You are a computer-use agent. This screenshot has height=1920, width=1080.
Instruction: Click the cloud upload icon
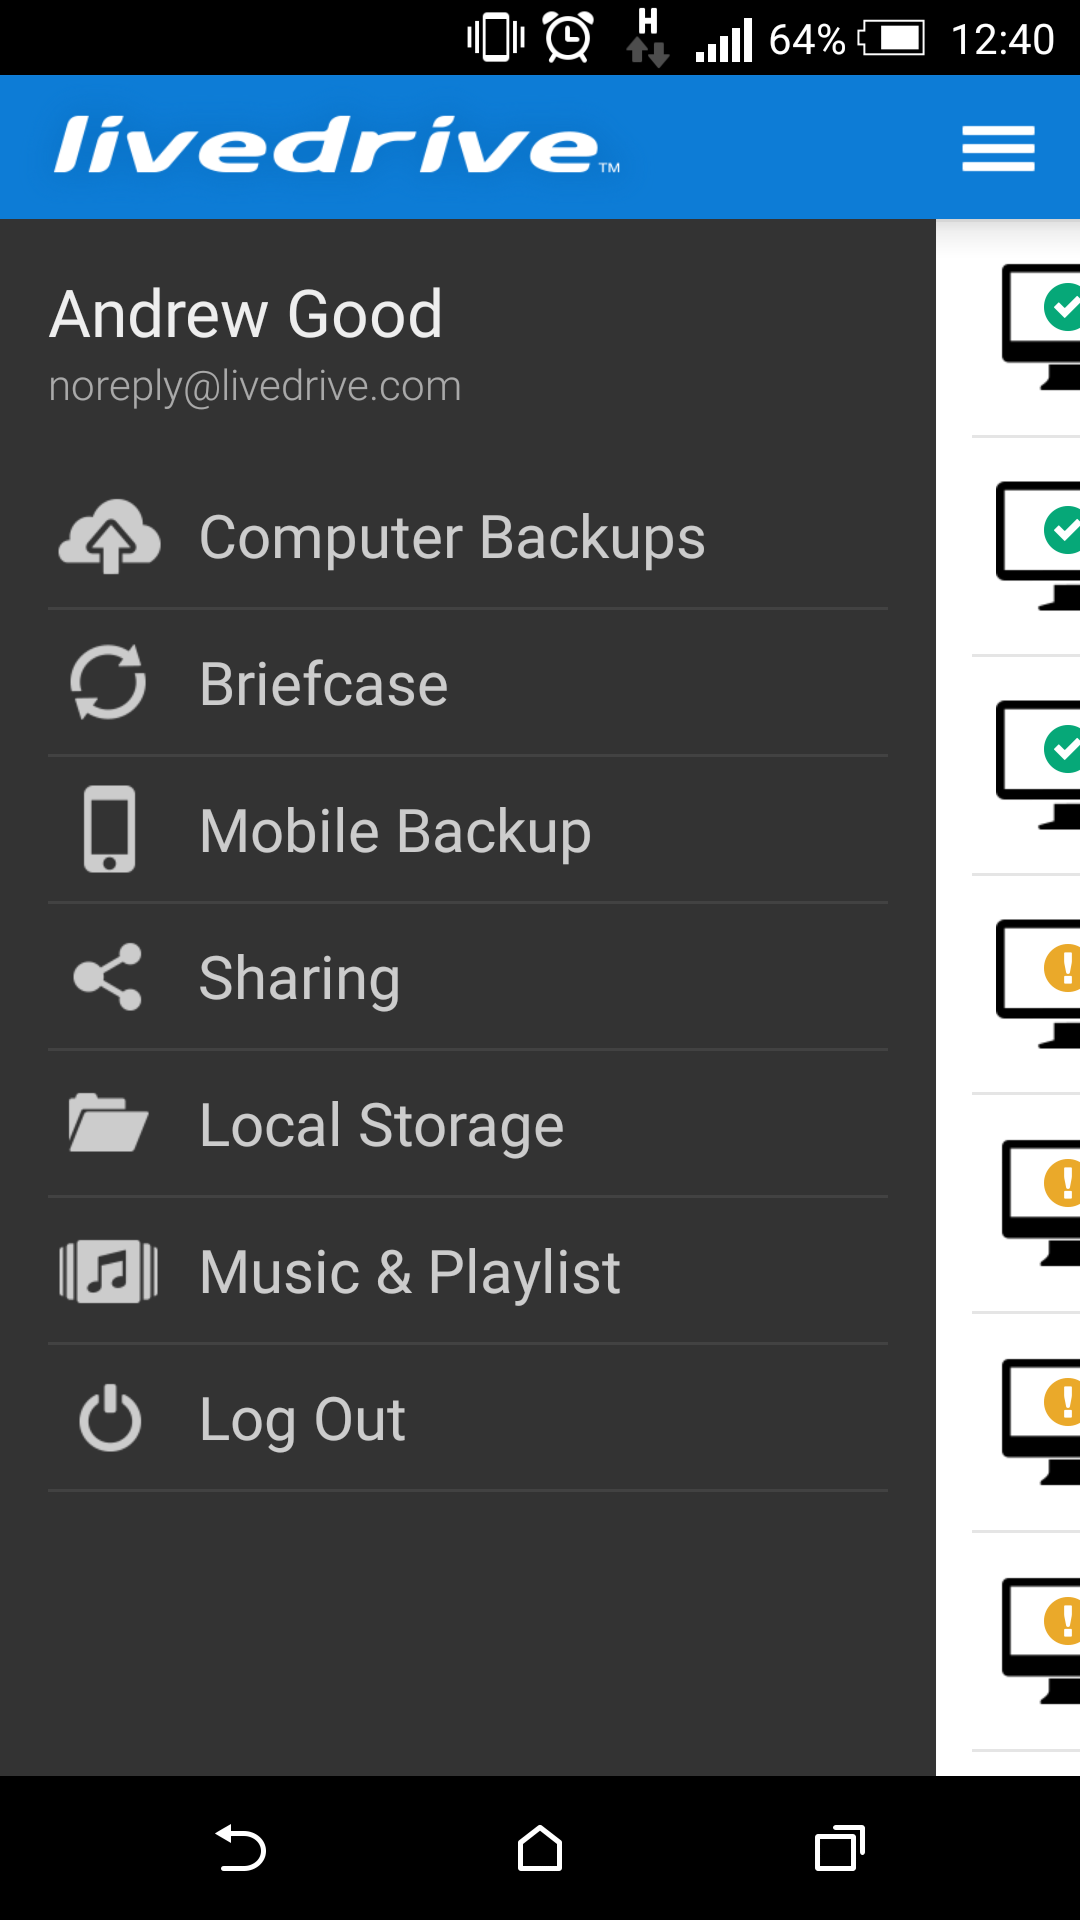click(109, 536)
